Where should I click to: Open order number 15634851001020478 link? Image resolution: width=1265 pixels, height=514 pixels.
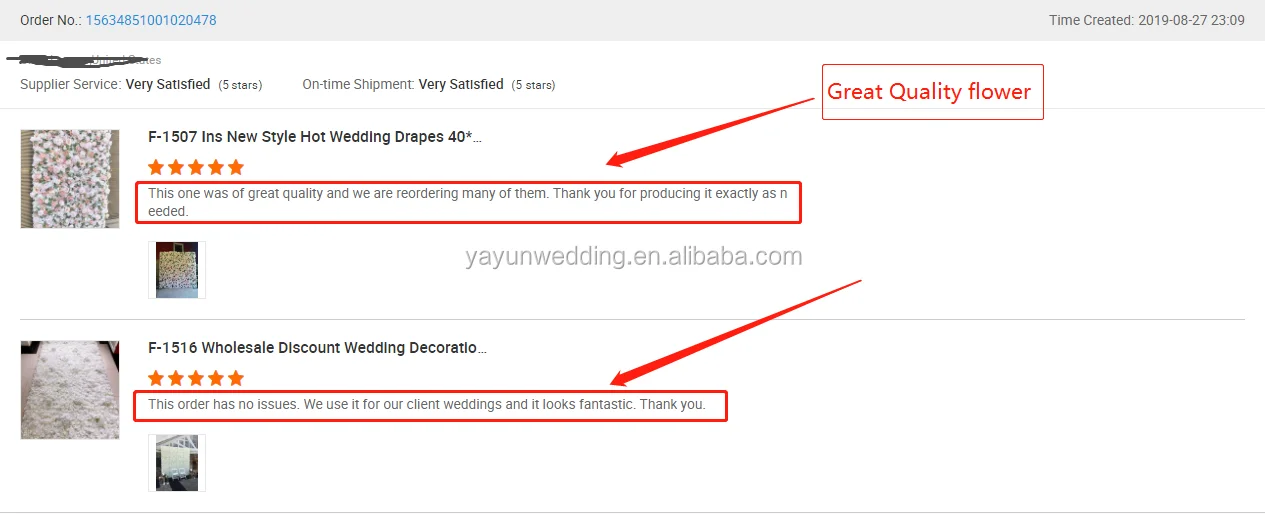(x=151, y=20)
